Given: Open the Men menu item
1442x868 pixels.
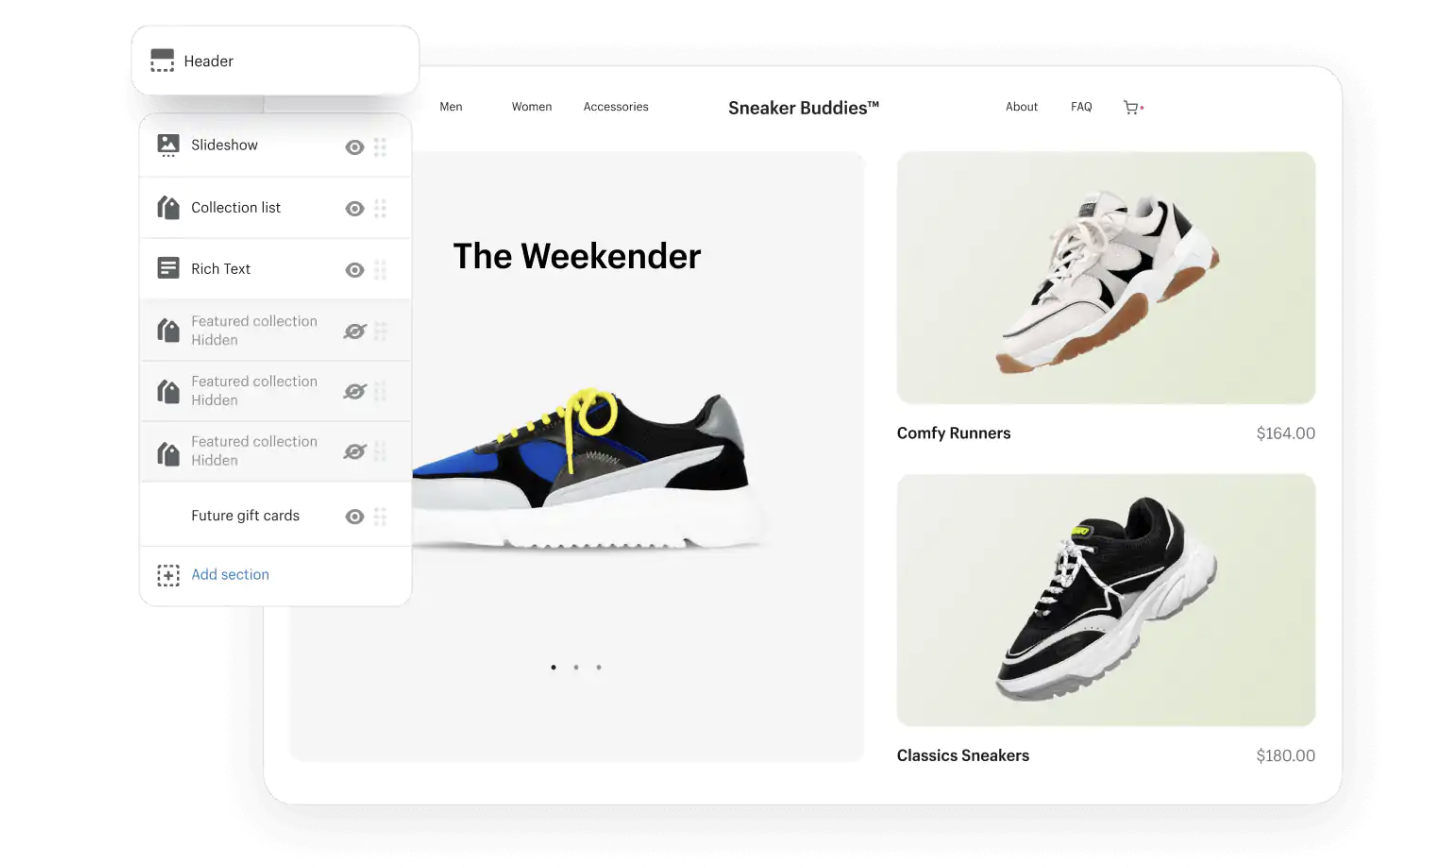Looking at the screenshot, I should pyautogui.click(x=451, y=107).
